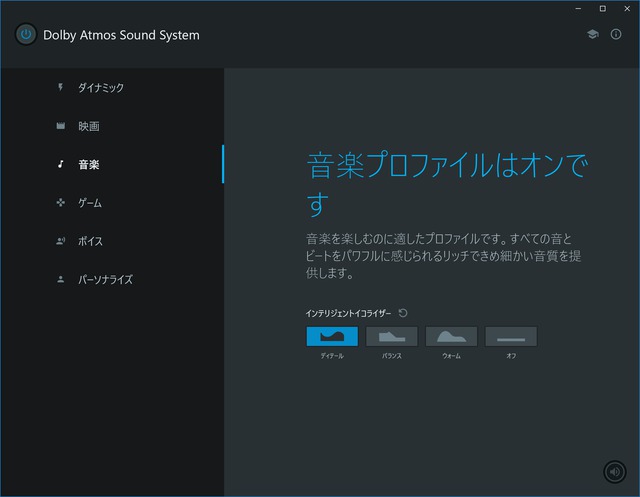Toggle the Dolby Atmos power button
Screen dimensions: 640x497
point(26,35)
